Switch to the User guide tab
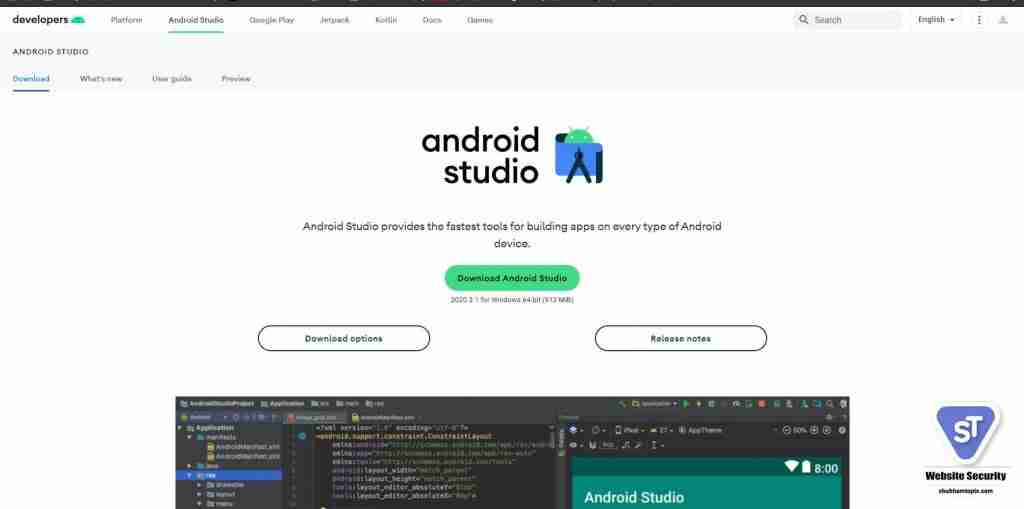 [172, 78]
